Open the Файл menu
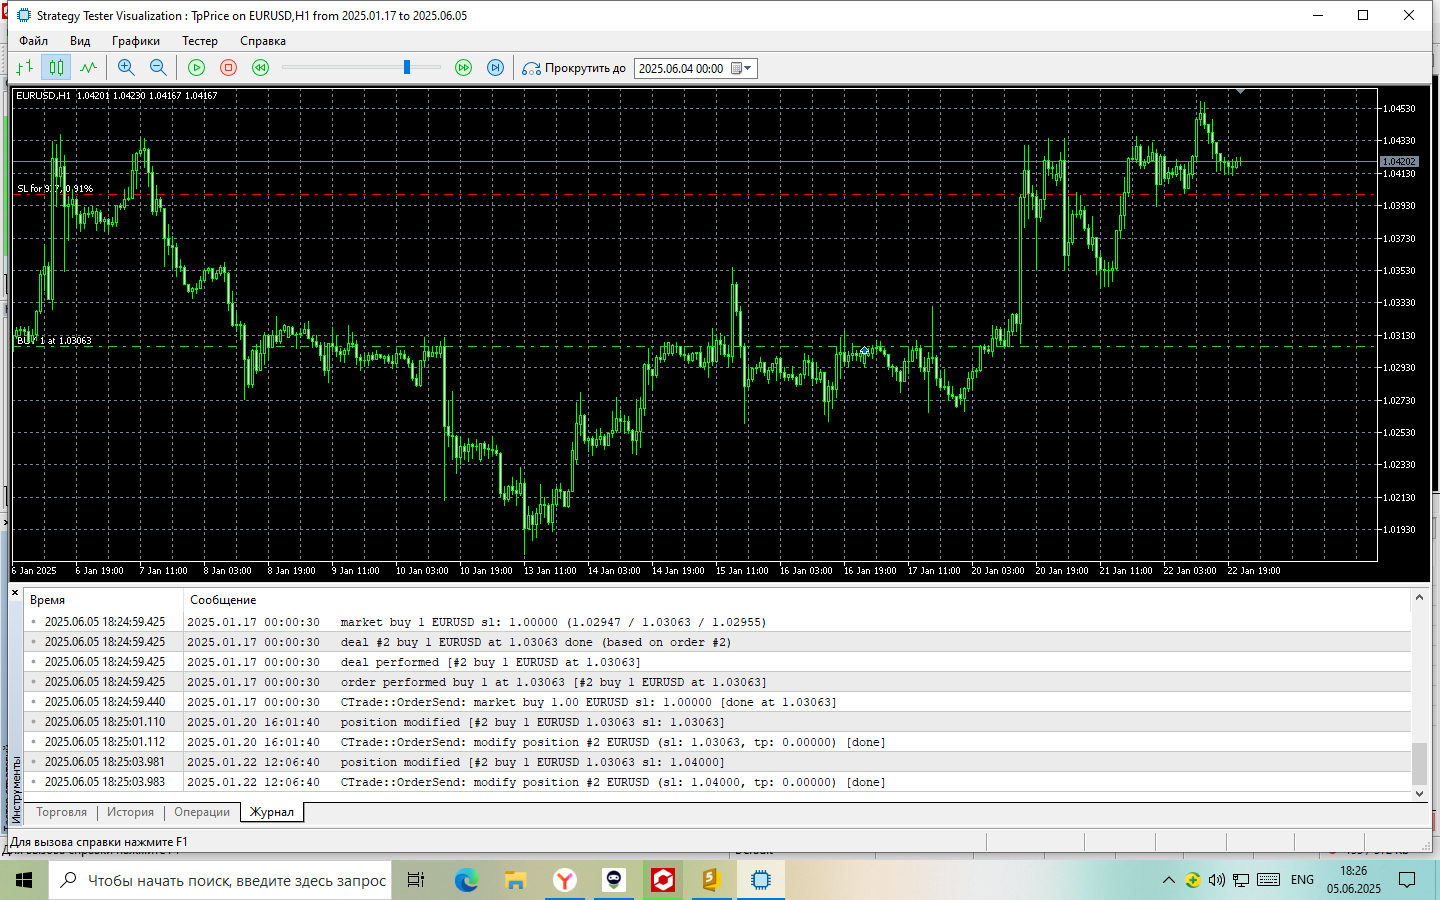The width and height of the screenshot is (1440, 900). click(33, 41)
